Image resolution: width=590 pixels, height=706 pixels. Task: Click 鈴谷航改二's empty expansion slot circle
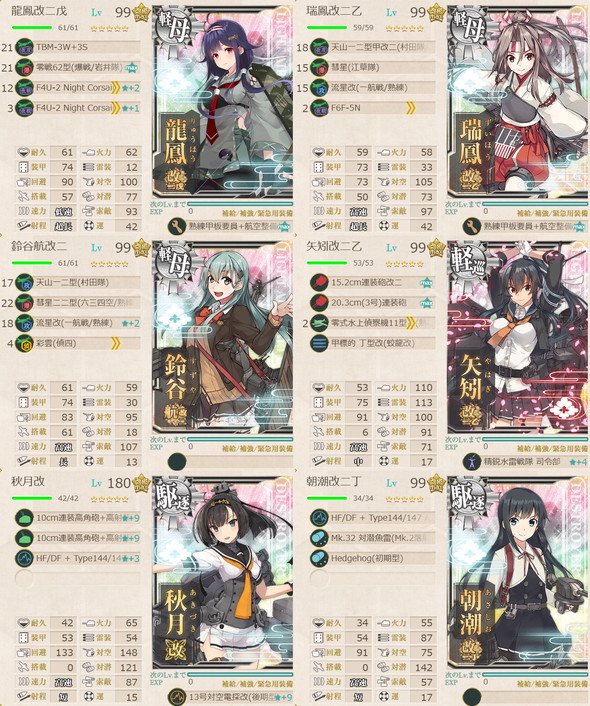click(177, 462)
